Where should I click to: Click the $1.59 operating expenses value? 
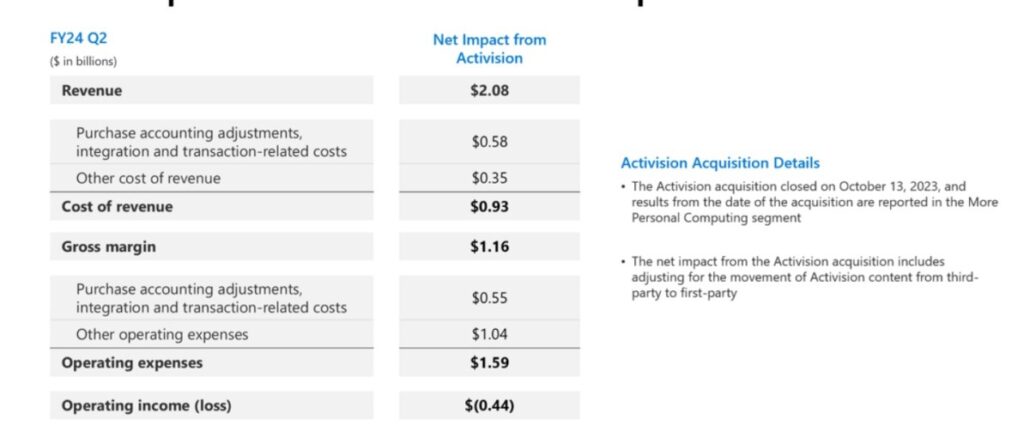pos(489,363)
